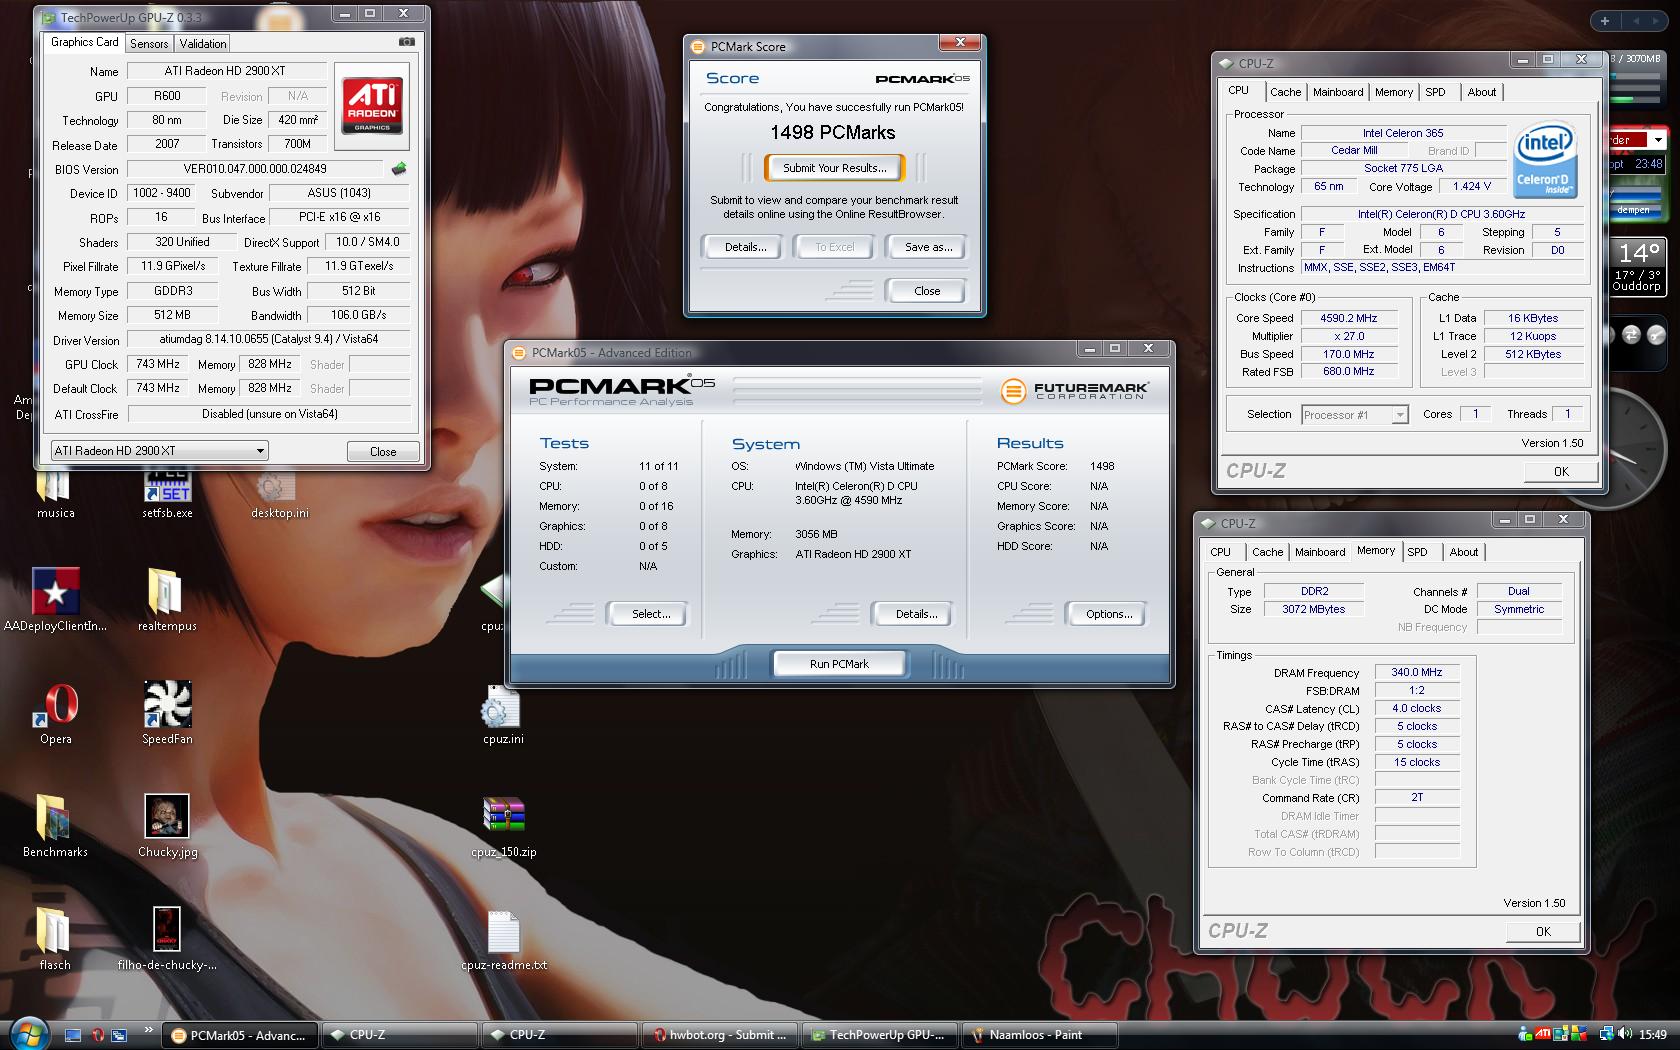The image size is (1680, 1050).
Task: Launch the SpeedFan desktop shortcut
Action: tap(167, 713)
